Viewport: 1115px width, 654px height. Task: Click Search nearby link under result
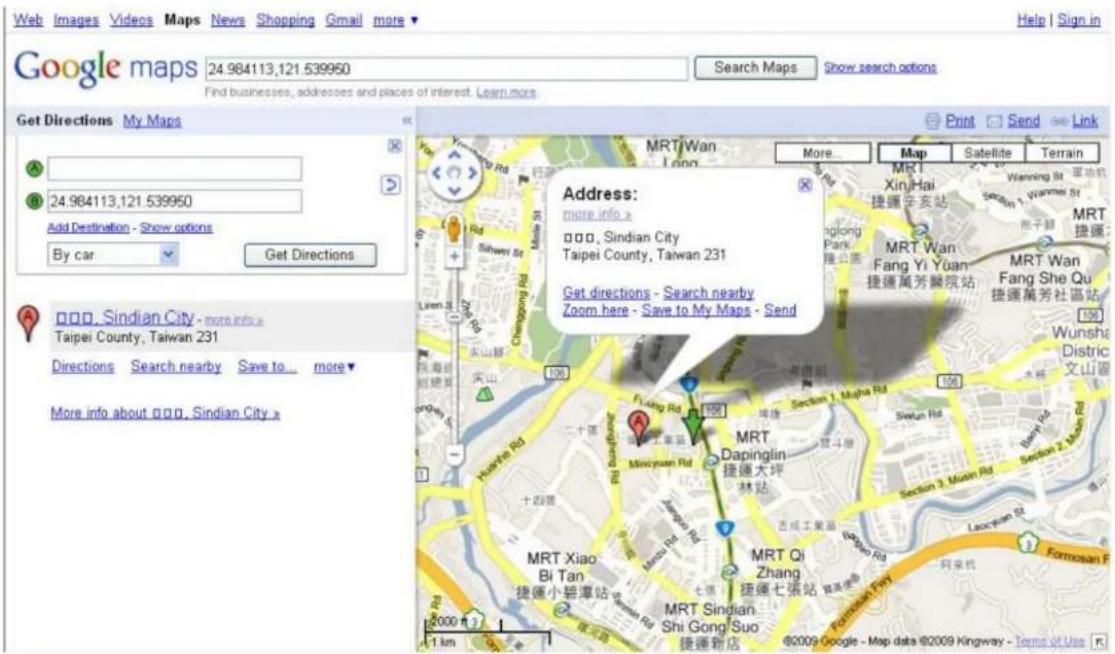[x=176, y=367]
